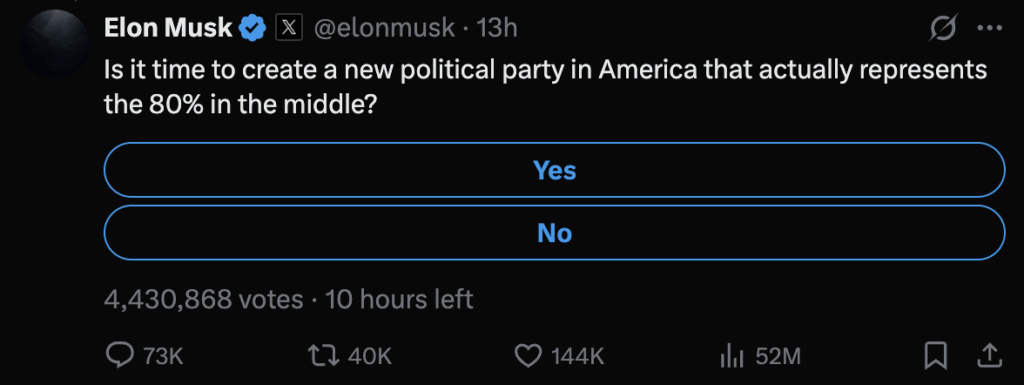Click the repost arrows icon
Viewport: 1024px width, 385px height.
pyautogui.click(x=325, y=356)
